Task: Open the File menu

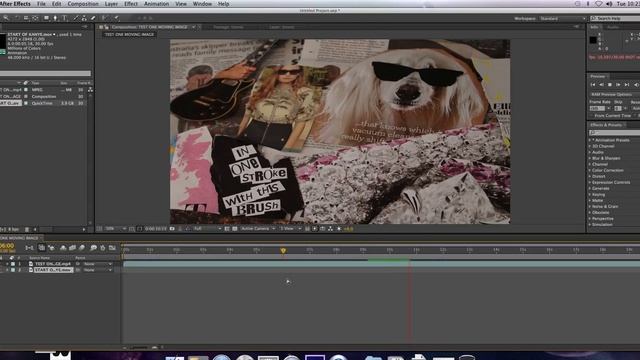Action: click(41, 4)
